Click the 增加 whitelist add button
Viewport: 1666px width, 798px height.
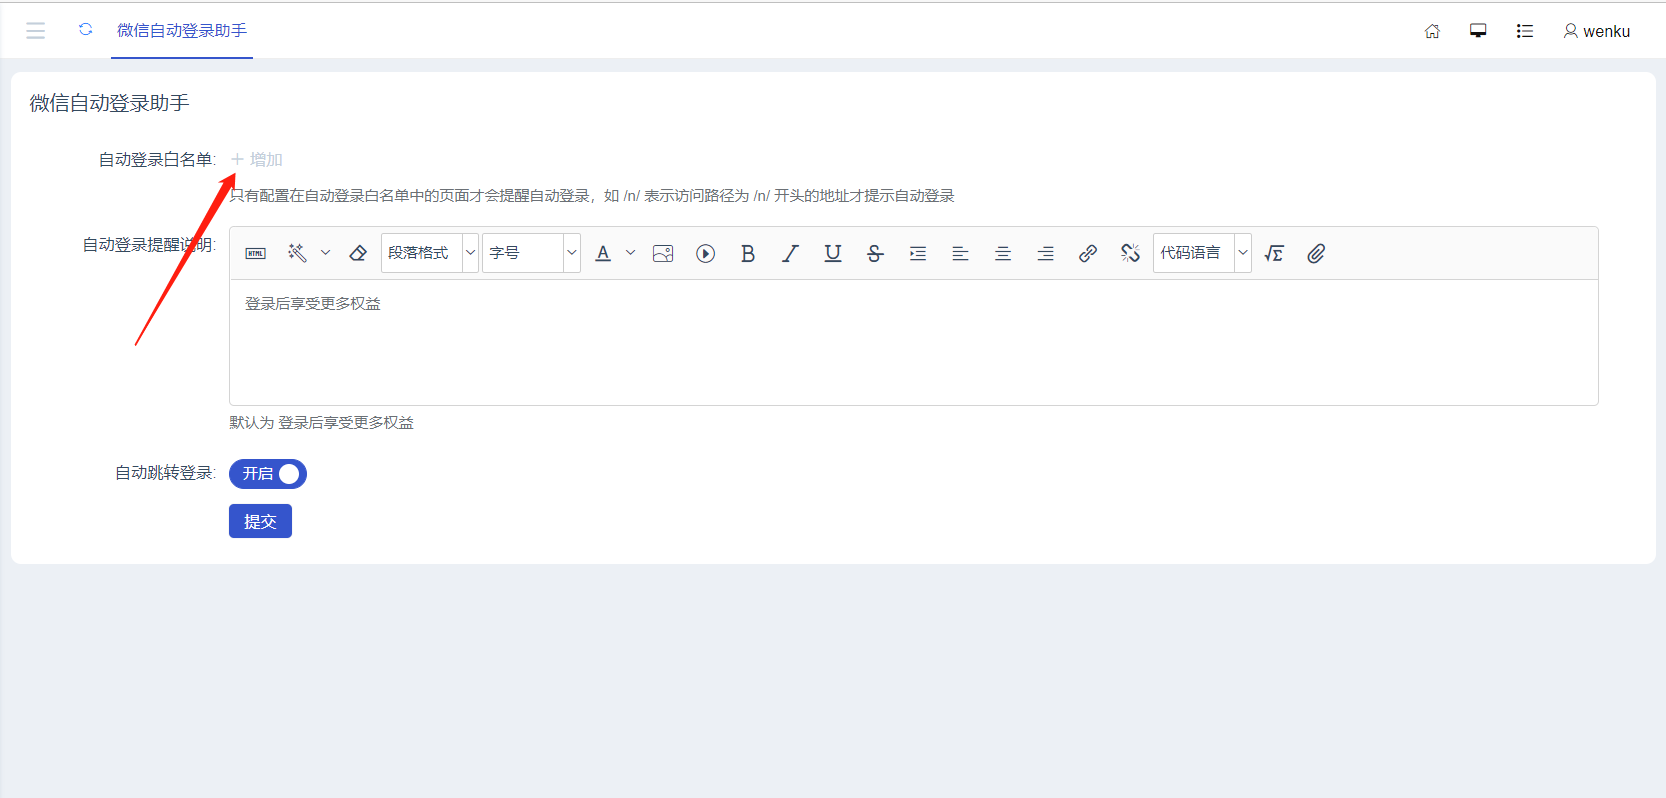point(257,160)
